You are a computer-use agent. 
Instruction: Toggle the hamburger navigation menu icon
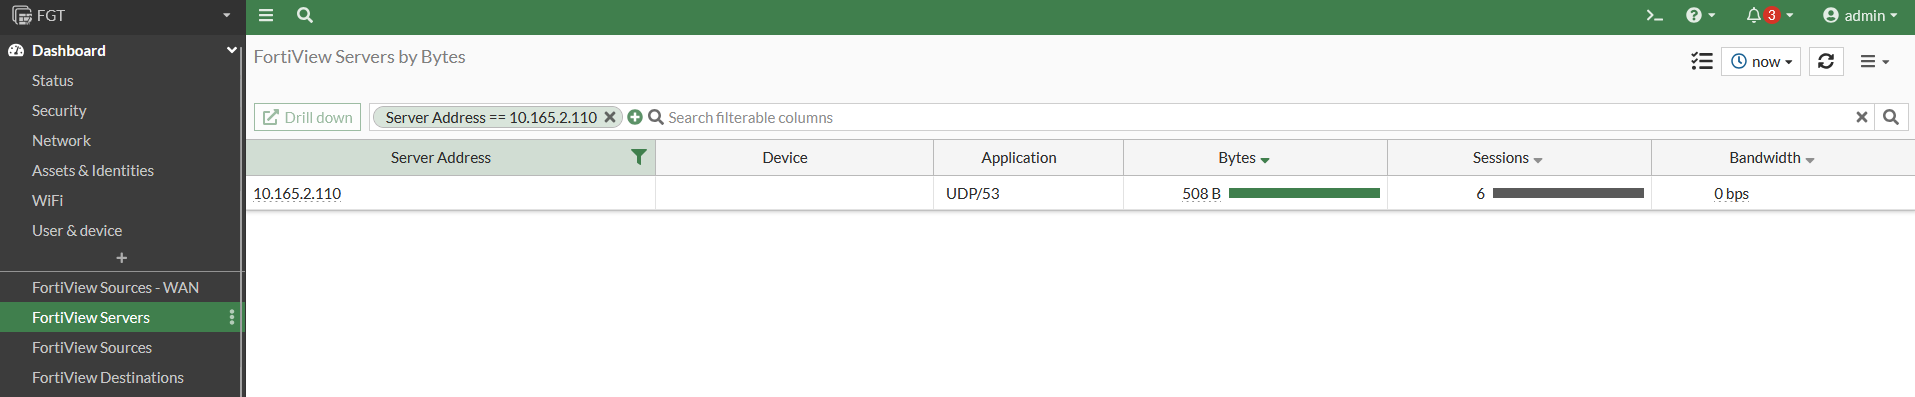(266, 15)
